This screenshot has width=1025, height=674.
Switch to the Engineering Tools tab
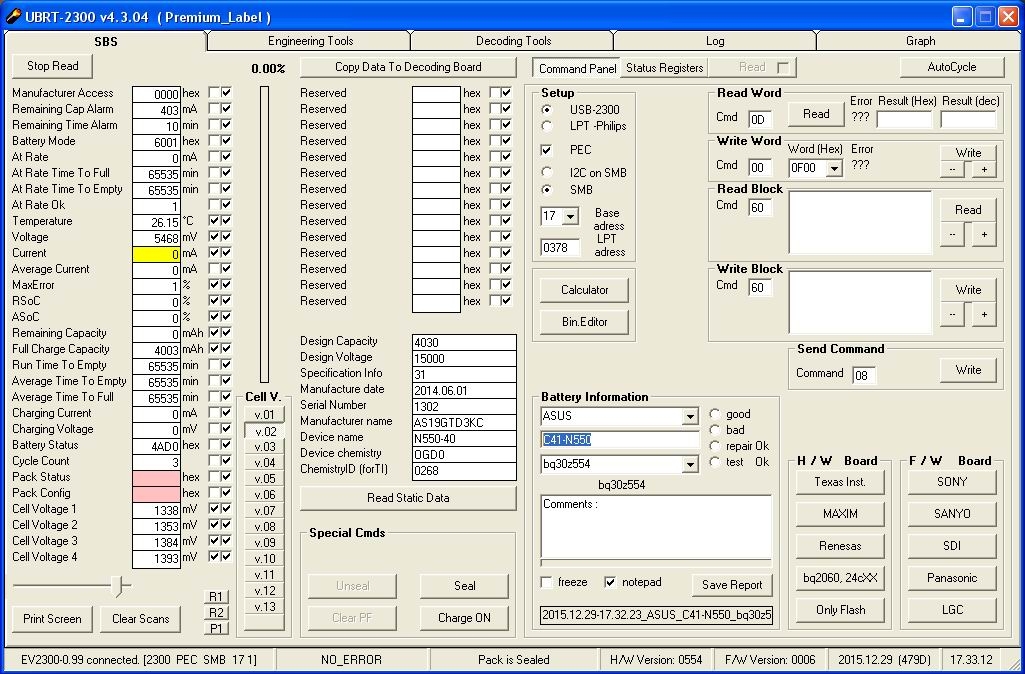[x=310, y=41]
